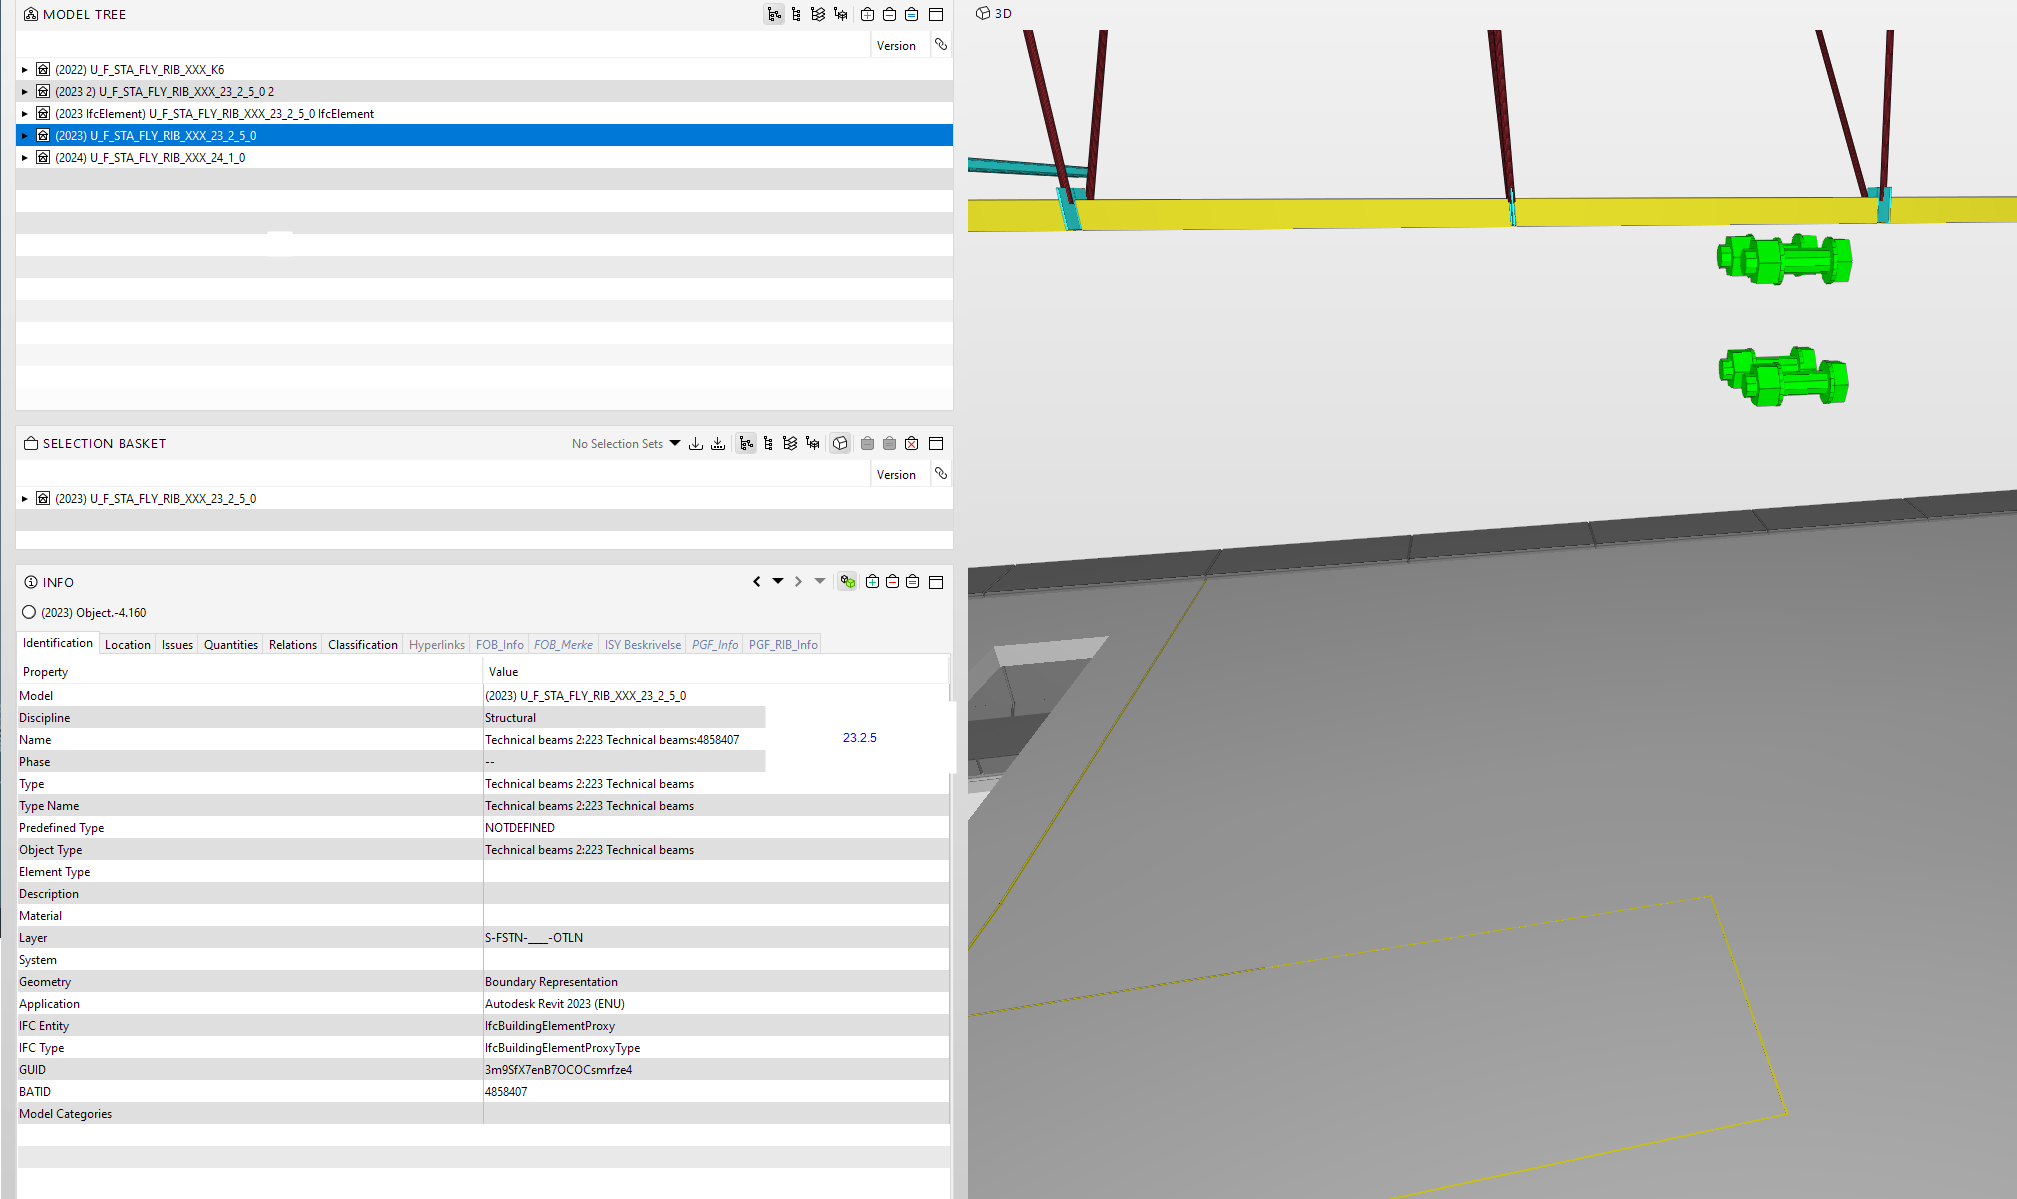
Task: Go back with Info history arrow
Action: tap(757, 582)
